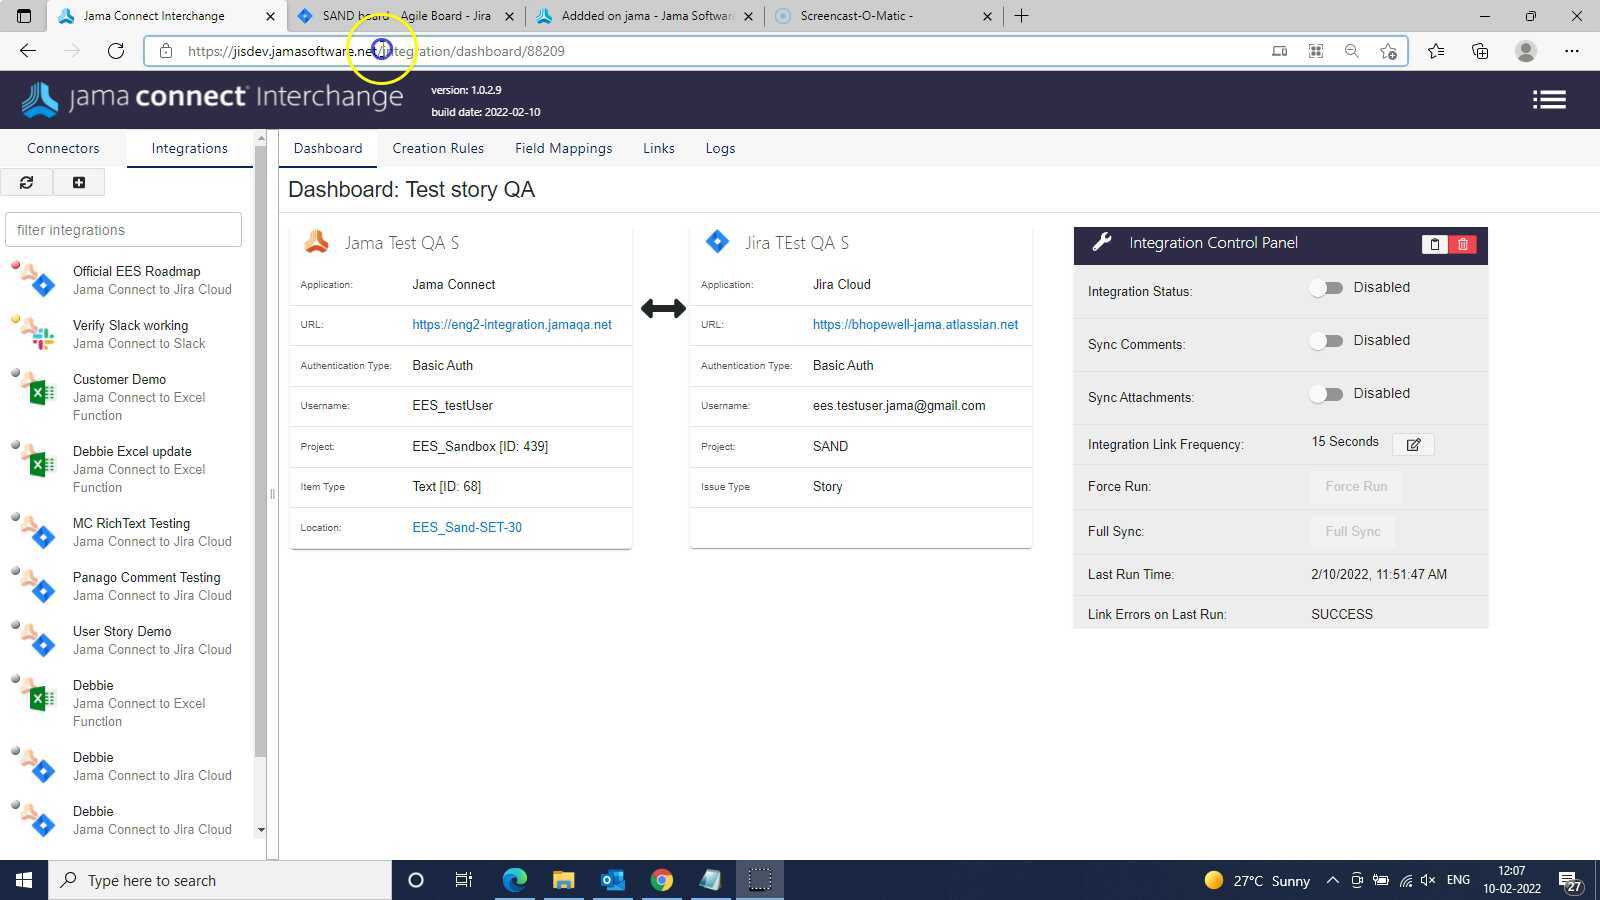The image size is (1600, 900).
Task: Click the Jama Connect Interchange logo
Action: [212, 98]
